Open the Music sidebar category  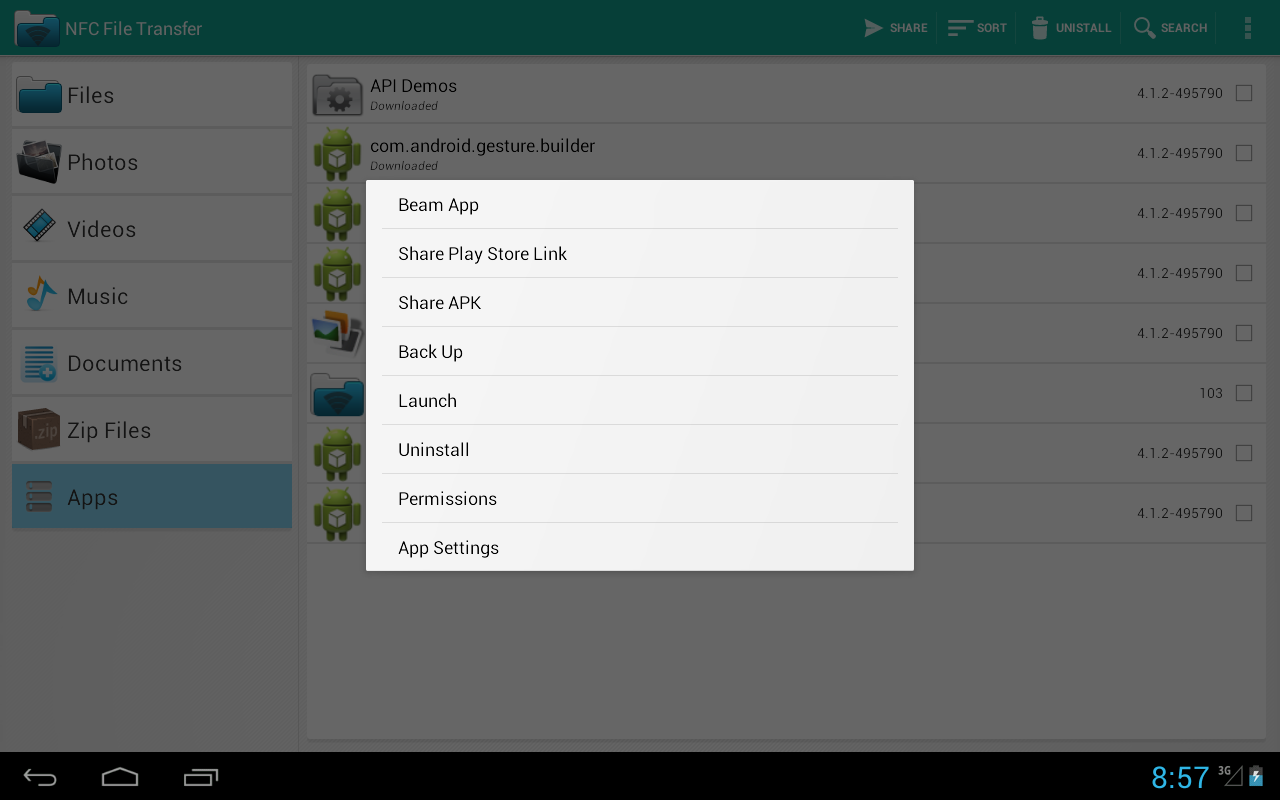(152, 296)
